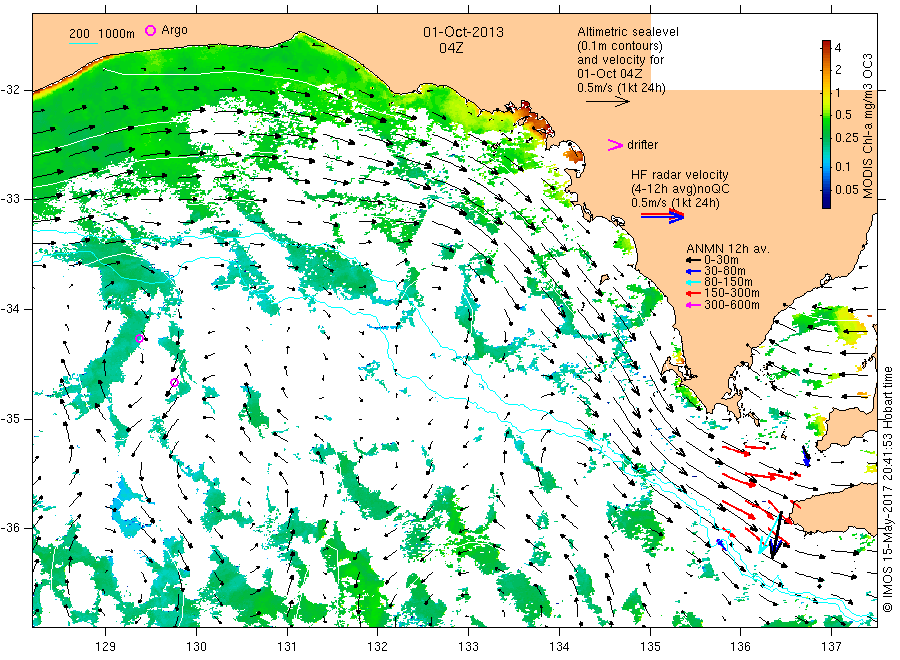Click the MODIS Chl-a color bar
The image size is (900, 660).
pos(826,124)
